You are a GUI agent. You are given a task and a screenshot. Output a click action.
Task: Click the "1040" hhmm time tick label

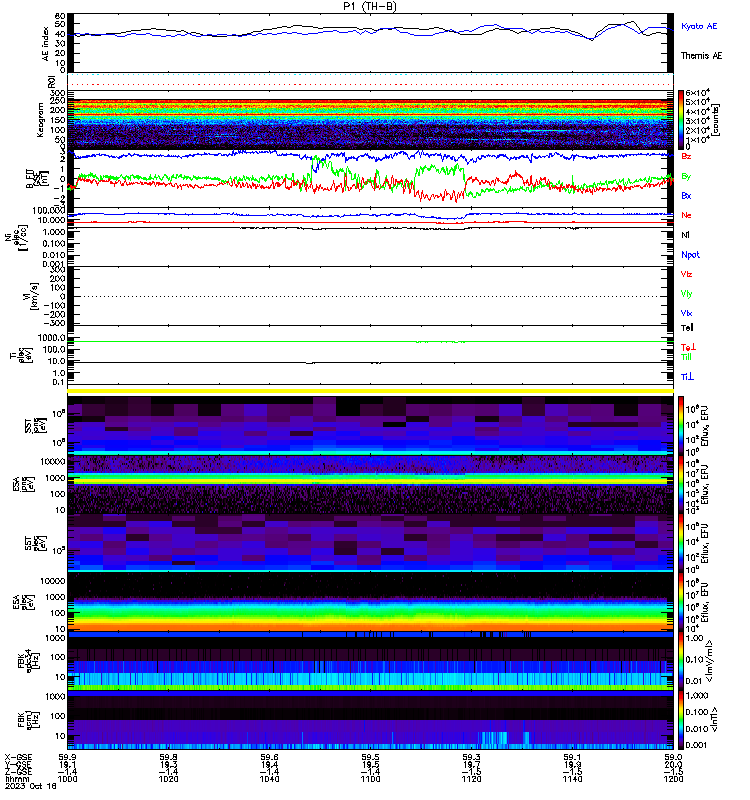click(x=269, y=779)
